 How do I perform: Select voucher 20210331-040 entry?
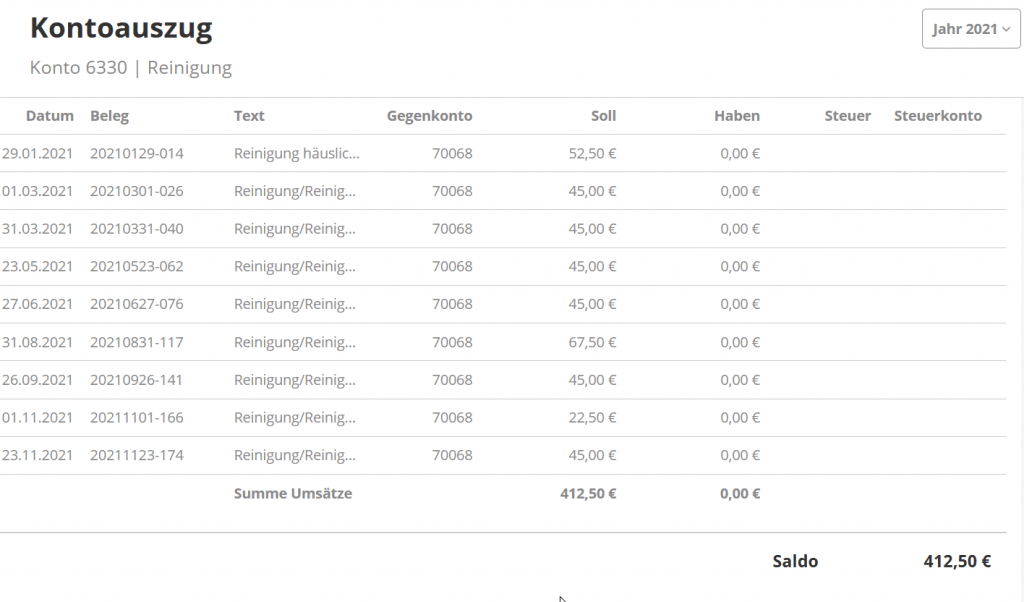pyautogui.click(x=136, y=229)
